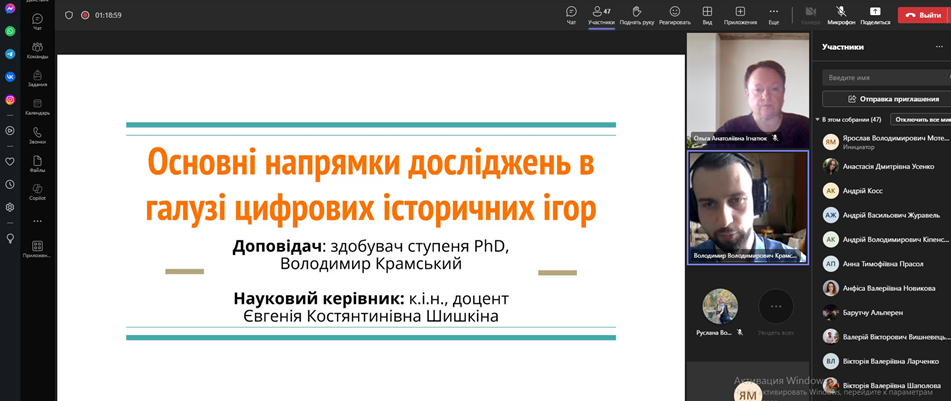Toggle the Участники participants panel

click(x=601, y=14)
